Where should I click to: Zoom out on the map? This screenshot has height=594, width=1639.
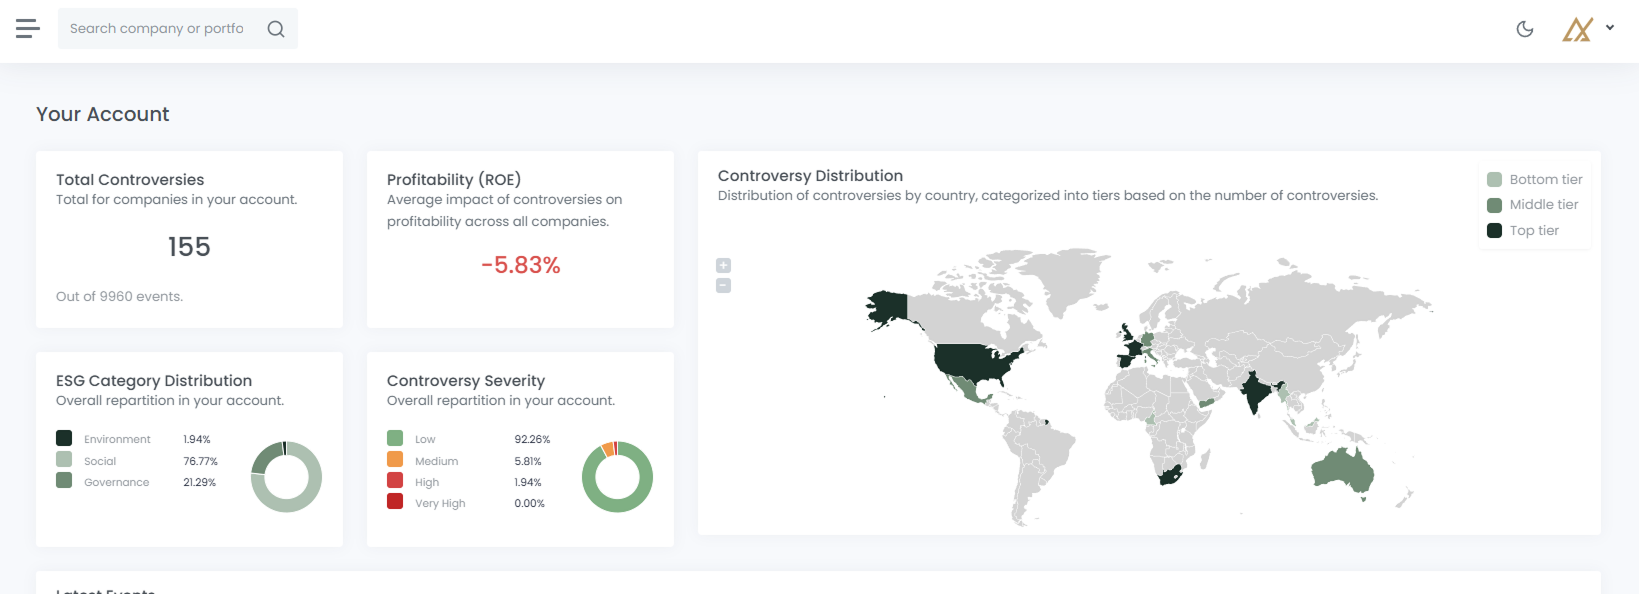(724, 285)
